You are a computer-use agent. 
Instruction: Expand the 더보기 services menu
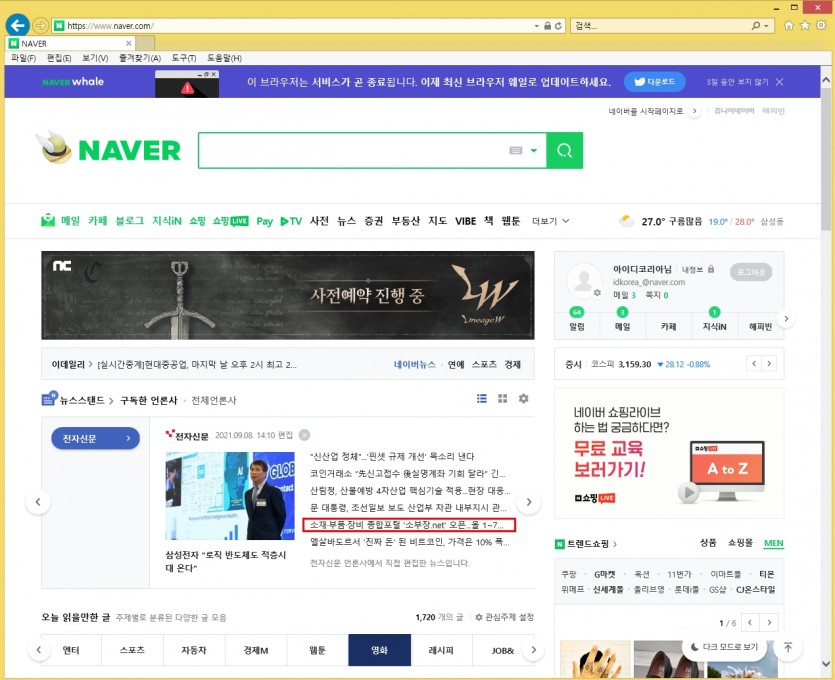click(550, 221)
